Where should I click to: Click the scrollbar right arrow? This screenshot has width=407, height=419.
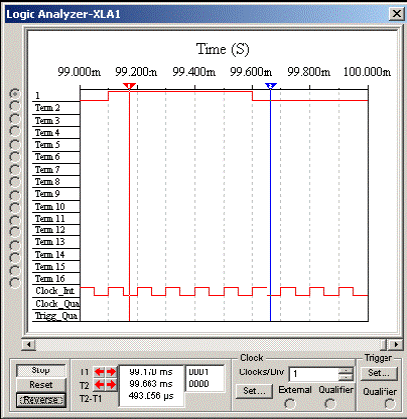396,344
